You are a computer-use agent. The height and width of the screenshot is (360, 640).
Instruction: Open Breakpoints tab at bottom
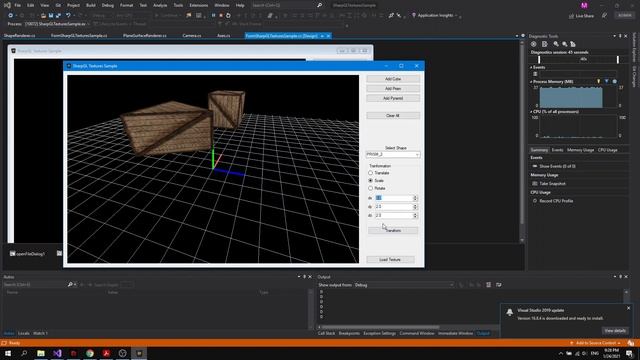pos(349,333)
